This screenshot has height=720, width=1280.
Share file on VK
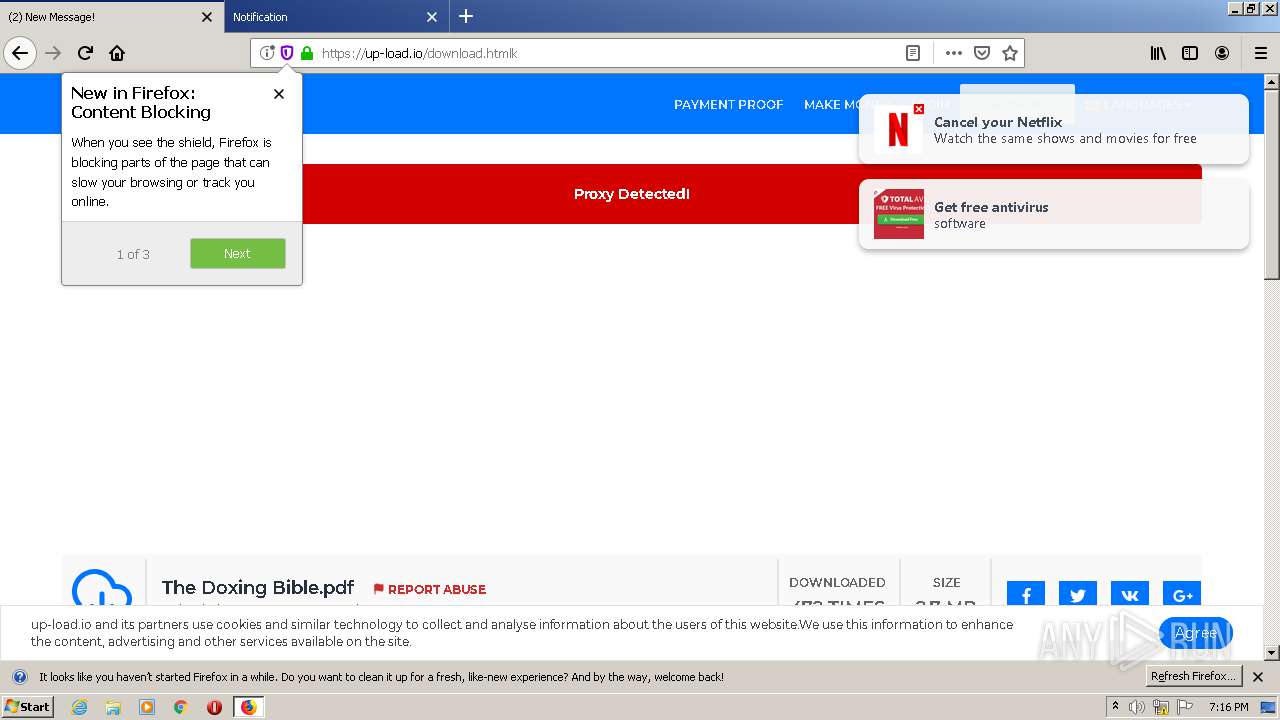[x=1130, y=595]
